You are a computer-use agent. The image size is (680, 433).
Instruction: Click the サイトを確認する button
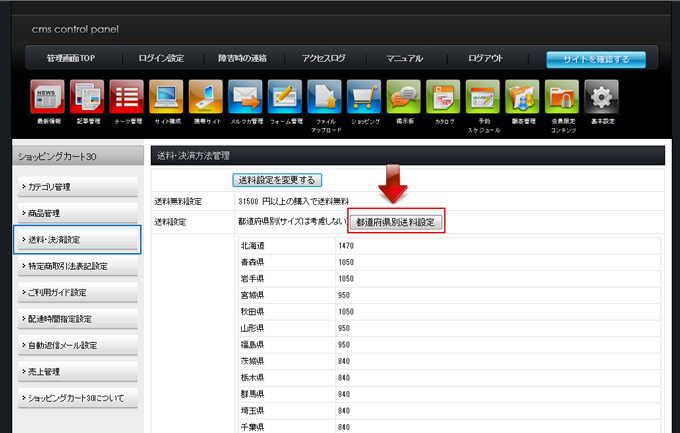point(595,59)
